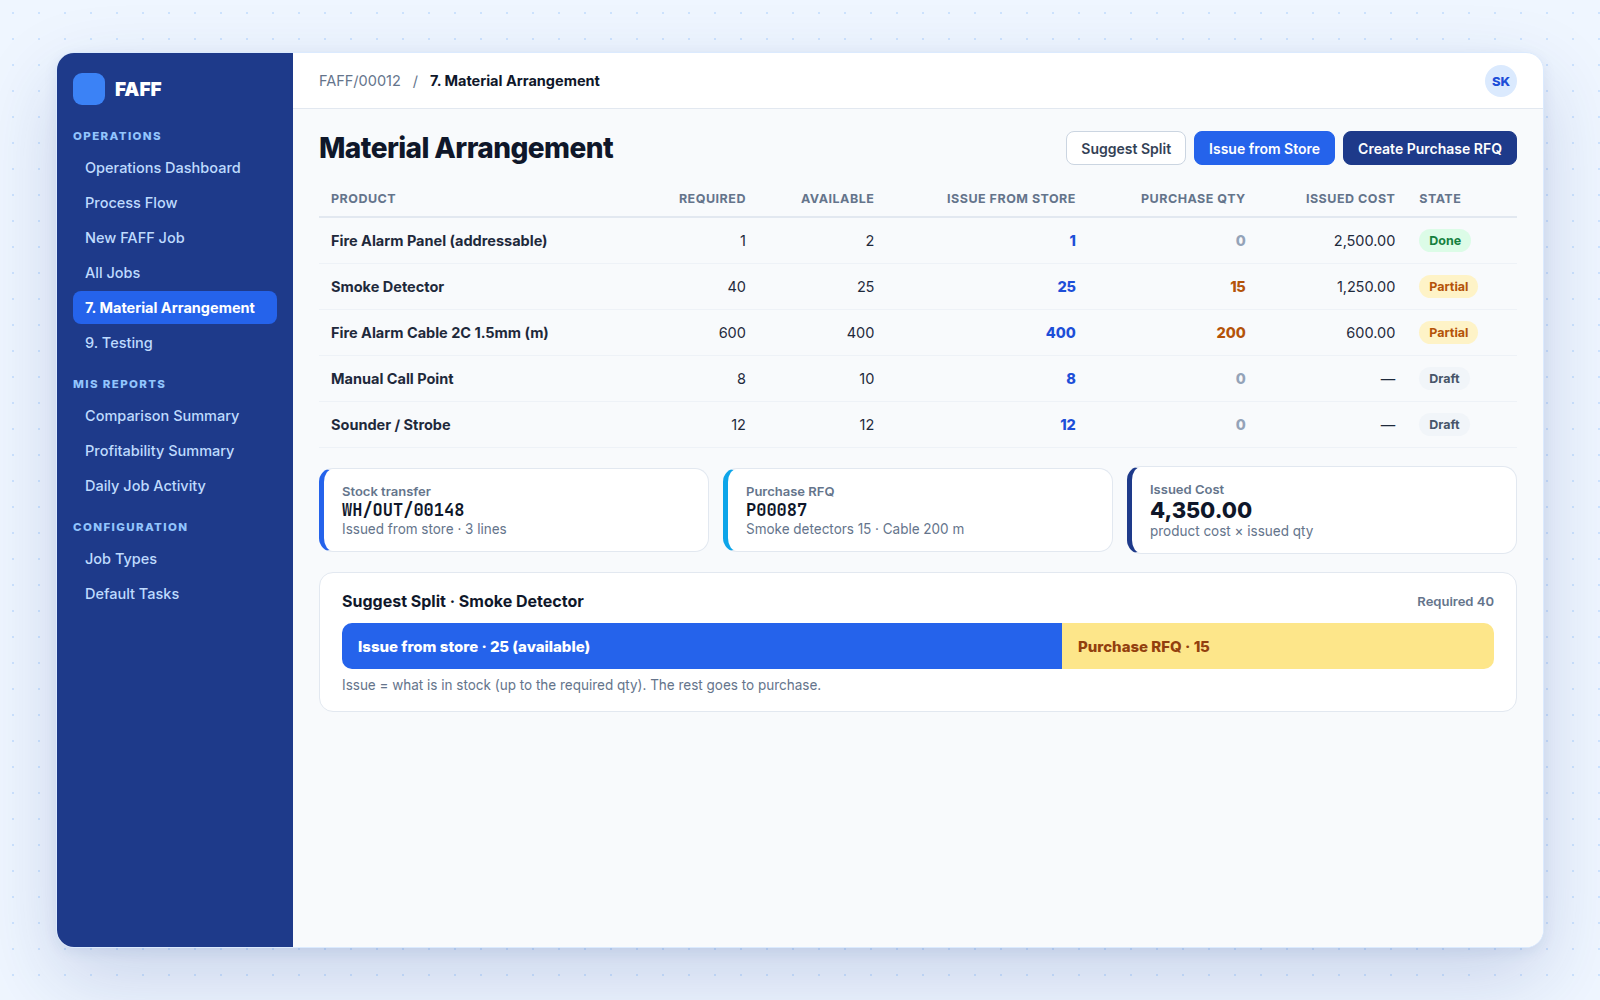Screen dimensions: 1600x1000
Task: Click yellow Purchase RFQ bar segment
Action: click(x=1278, y=647)
